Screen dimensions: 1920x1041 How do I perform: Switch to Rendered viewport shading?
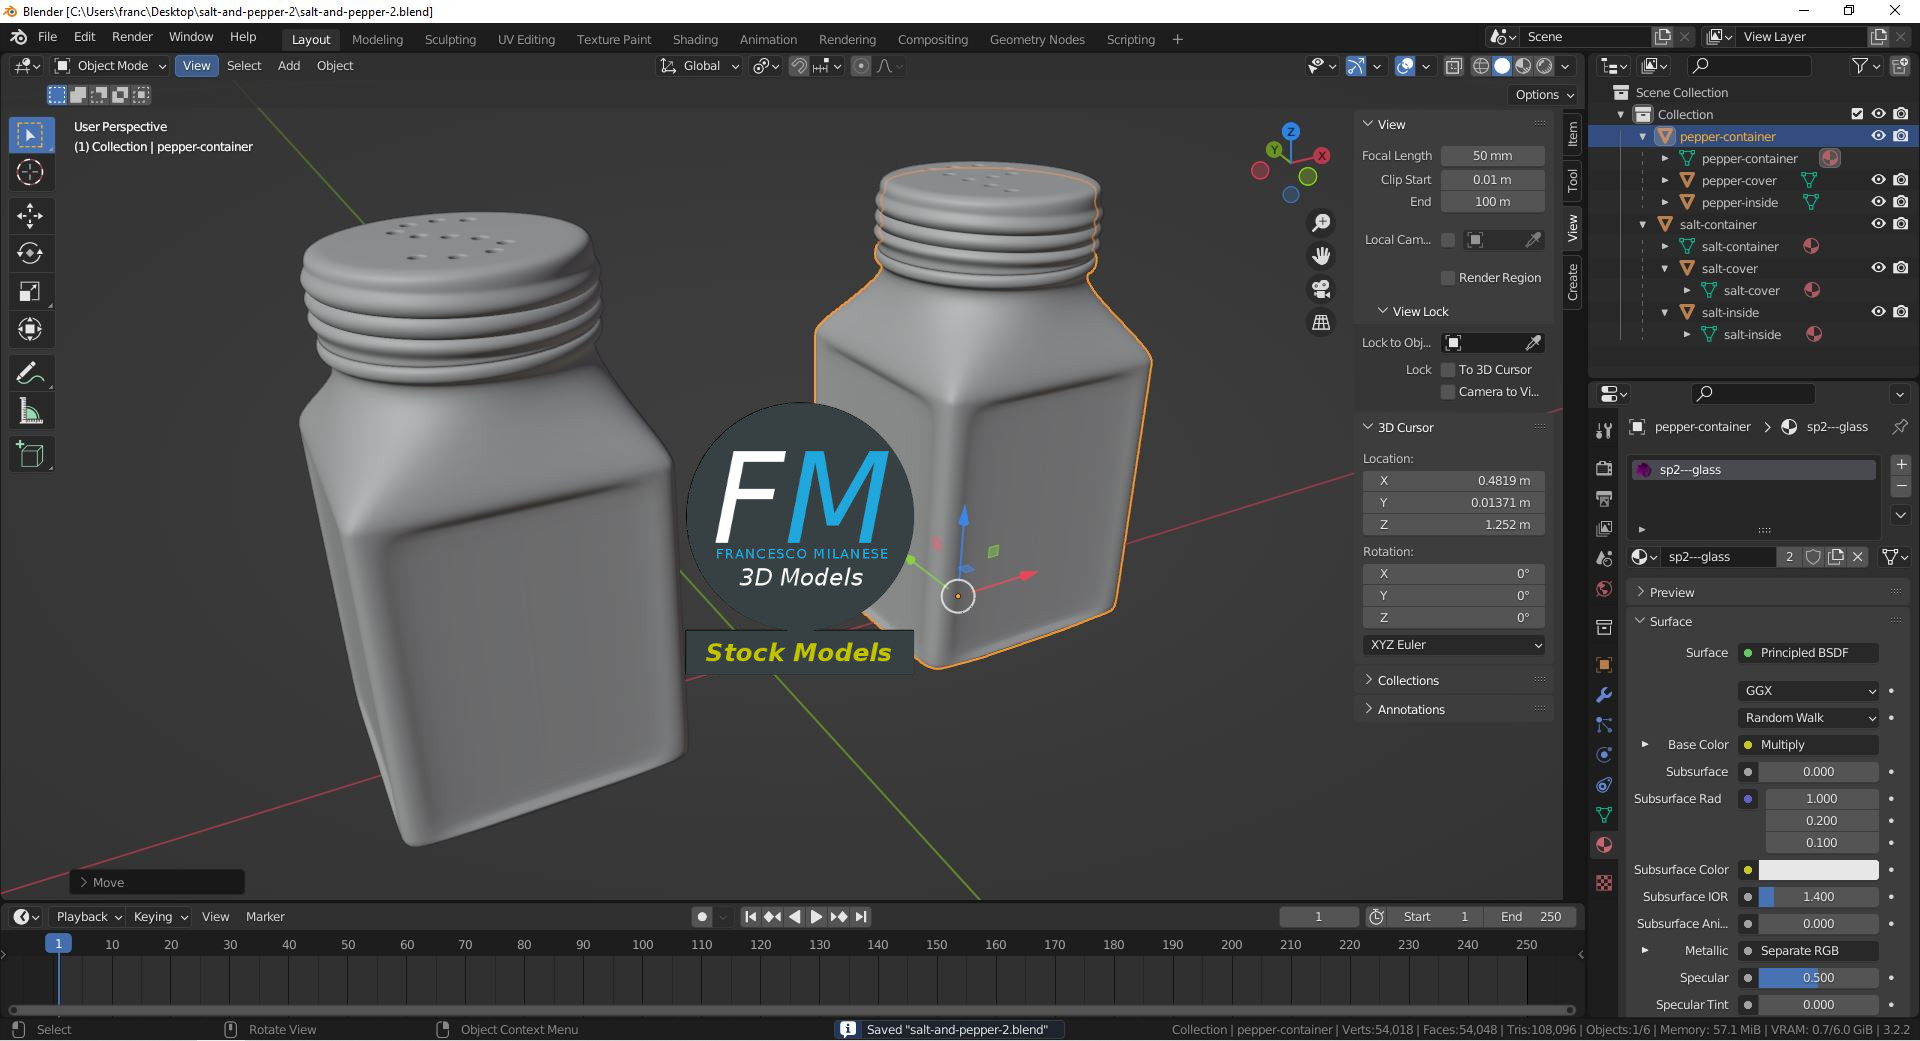tap(1545, 66)
